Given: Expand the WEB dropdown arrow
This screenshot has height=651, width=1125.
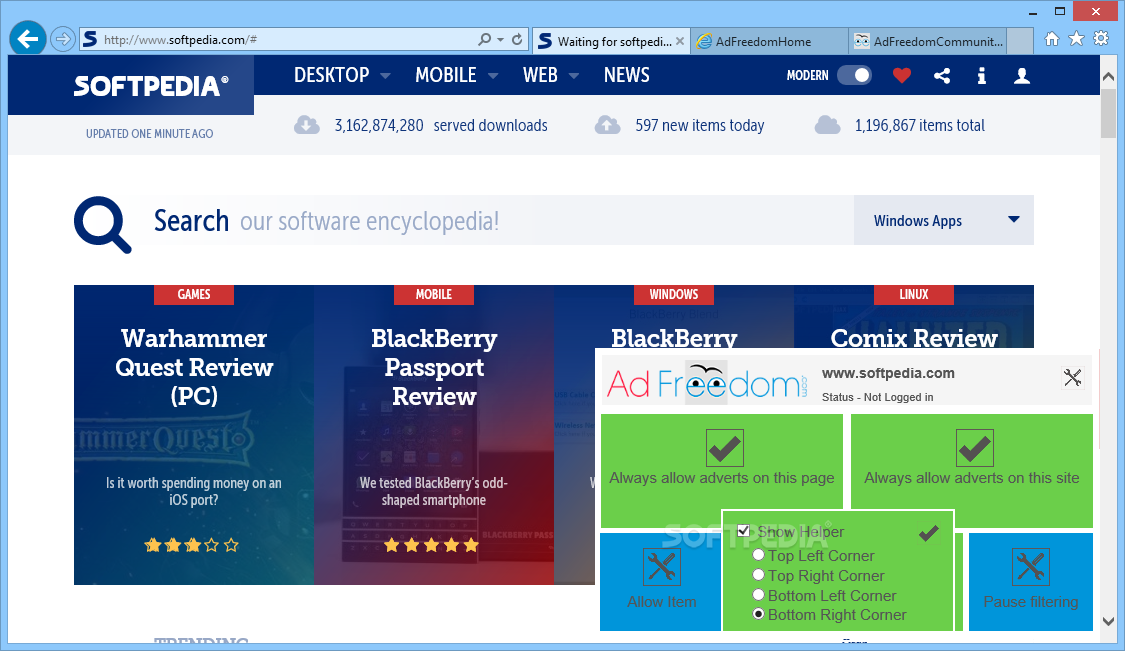Looking at the screenshot, I should (573, 75).
